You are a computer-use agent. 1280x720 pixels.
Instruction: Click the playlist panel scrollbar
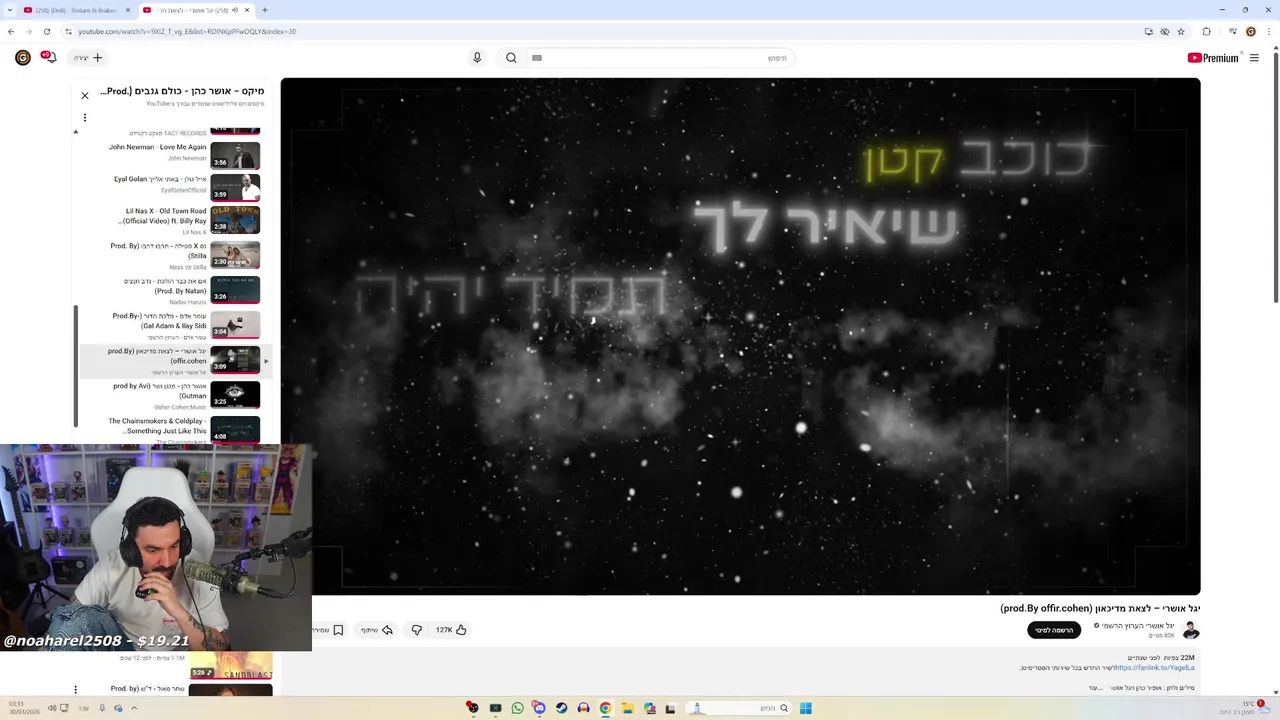click(x=75, y=365)
